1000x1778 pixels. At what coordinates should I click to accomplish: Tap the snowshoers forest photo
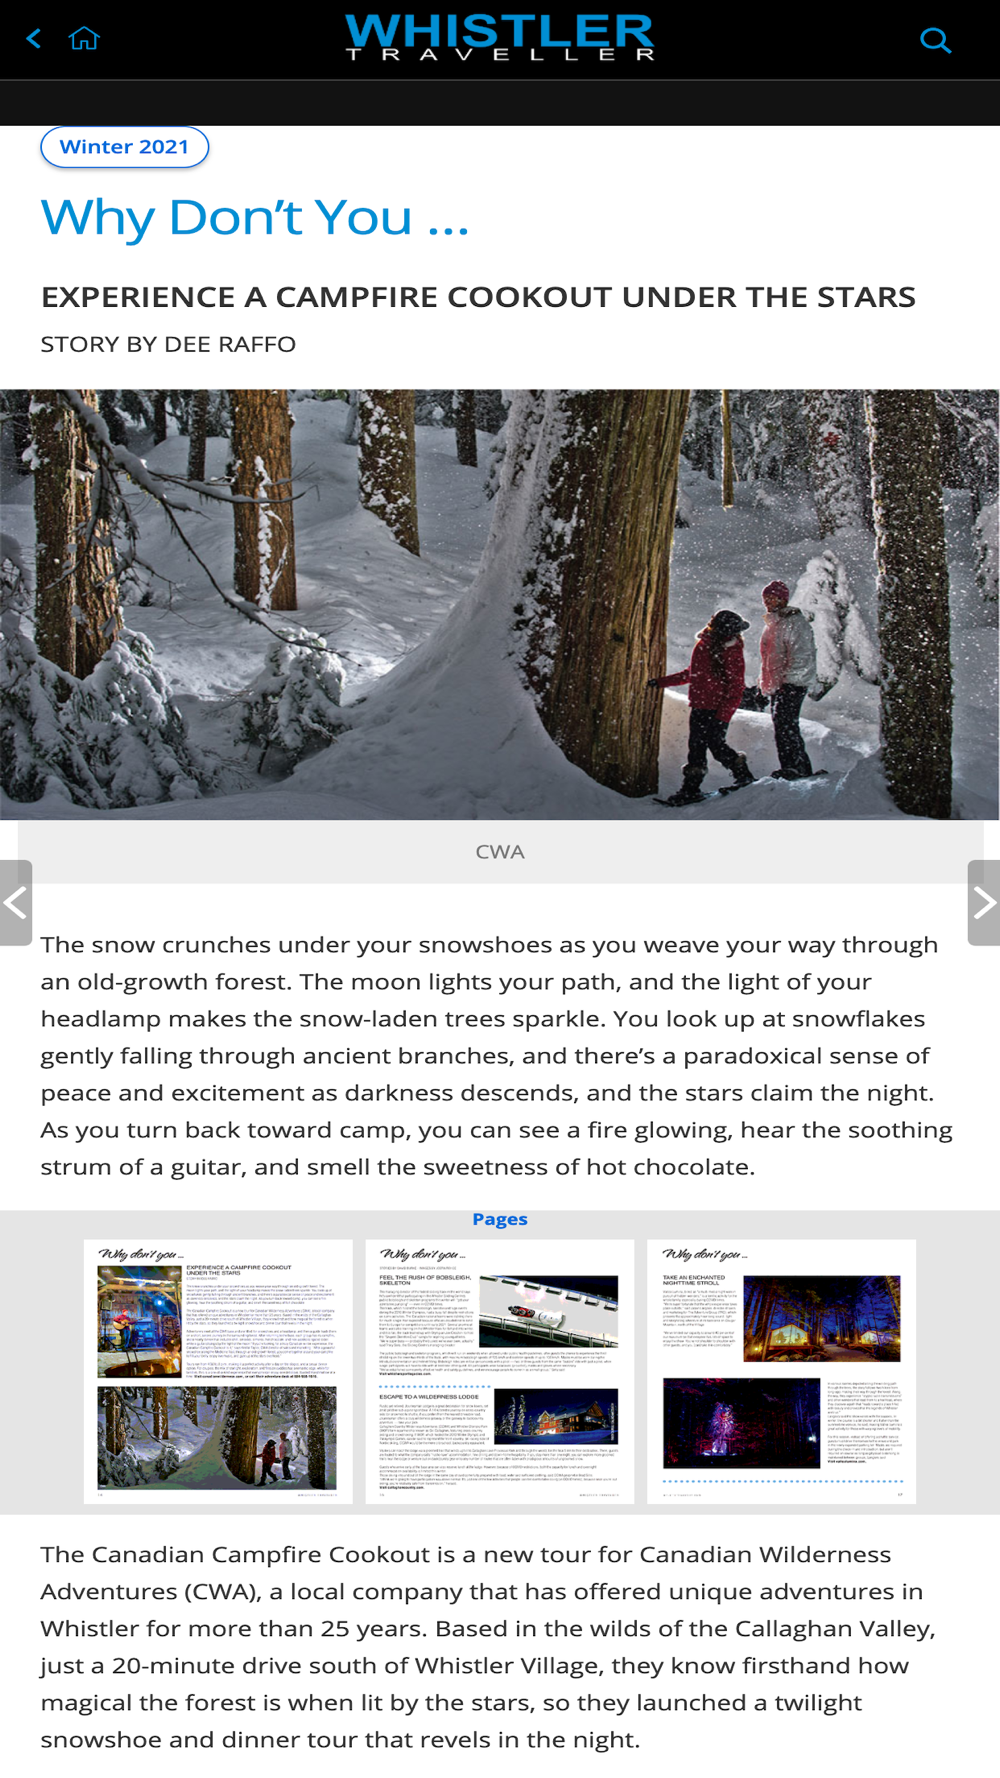point(500,605)
